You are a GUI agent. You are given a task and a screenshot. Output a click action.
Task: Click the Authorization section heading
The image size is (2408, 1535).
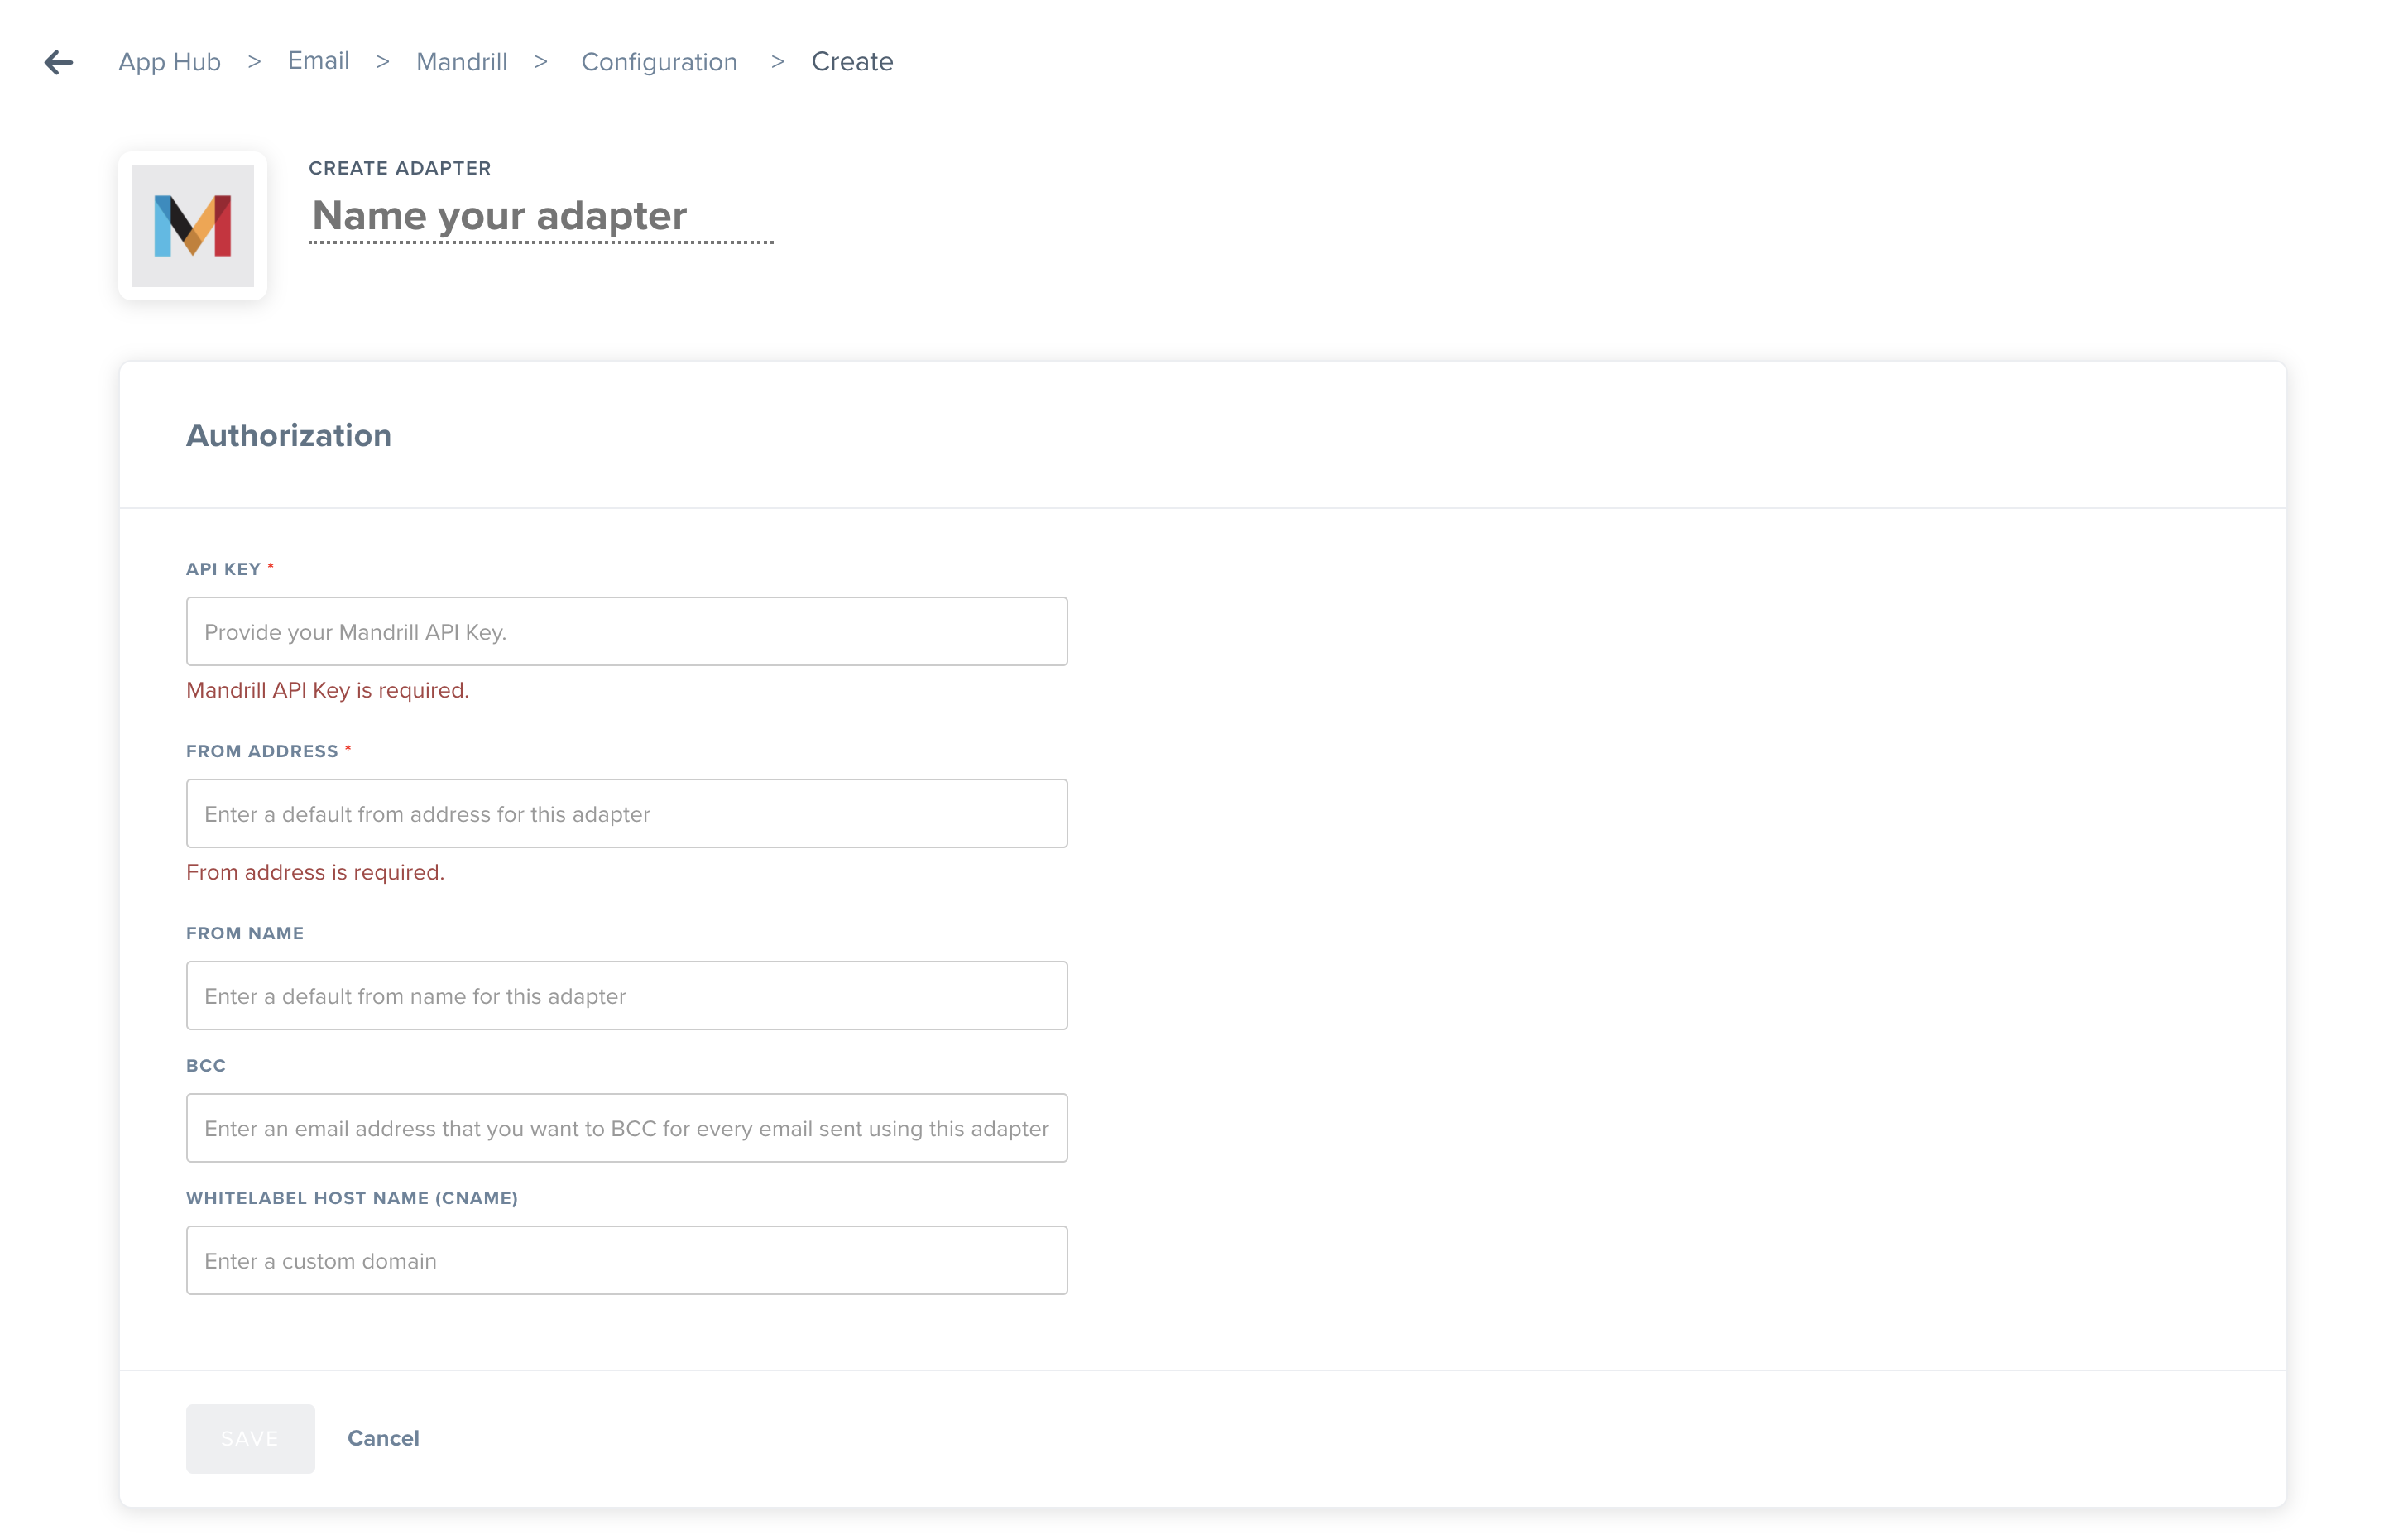click(288, 435)
